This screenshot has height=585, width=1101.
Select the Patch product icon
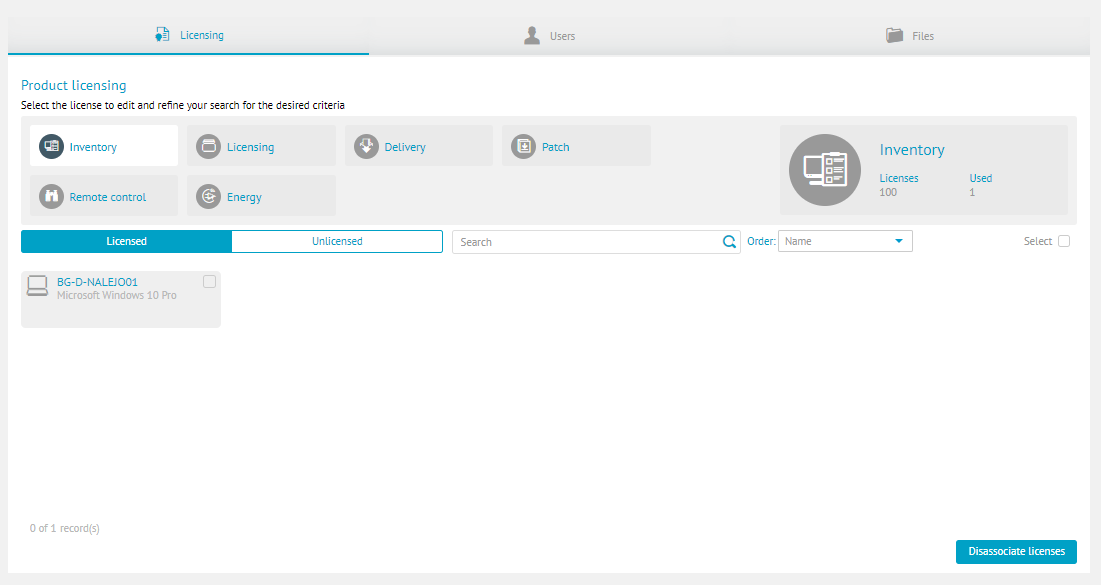[x=523, y=146]
